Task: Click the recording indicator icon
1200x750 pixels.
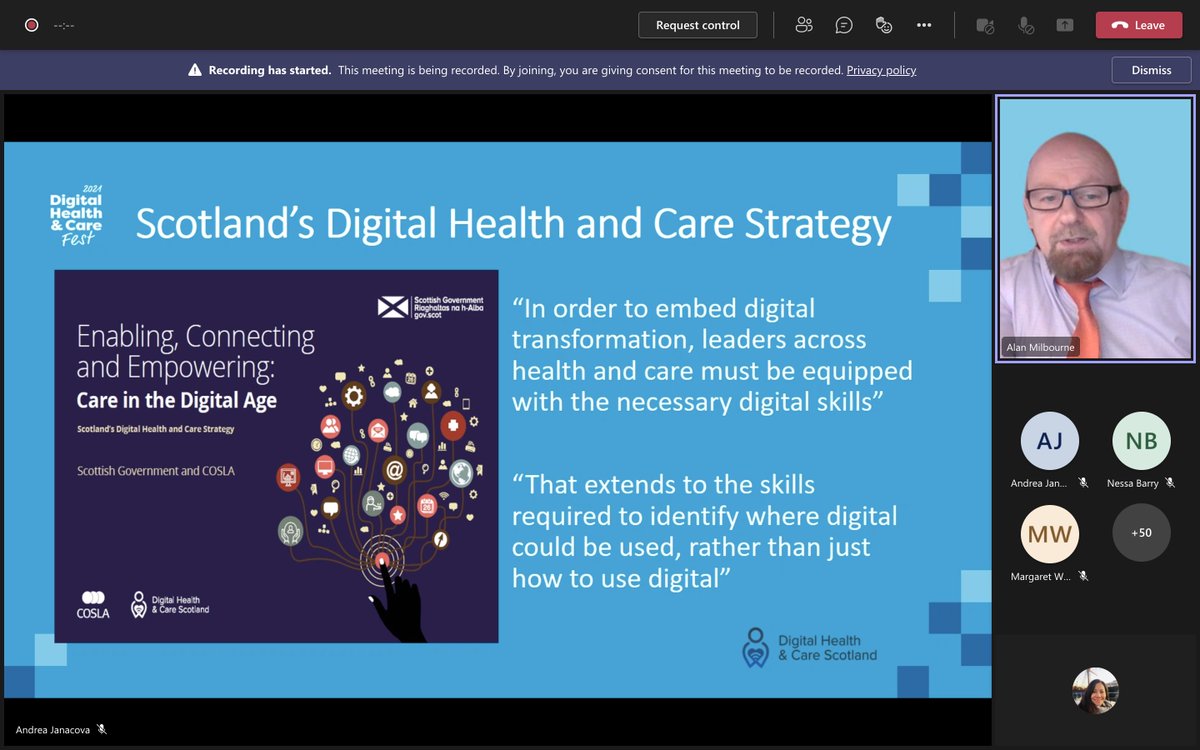Action: [32, 25]
